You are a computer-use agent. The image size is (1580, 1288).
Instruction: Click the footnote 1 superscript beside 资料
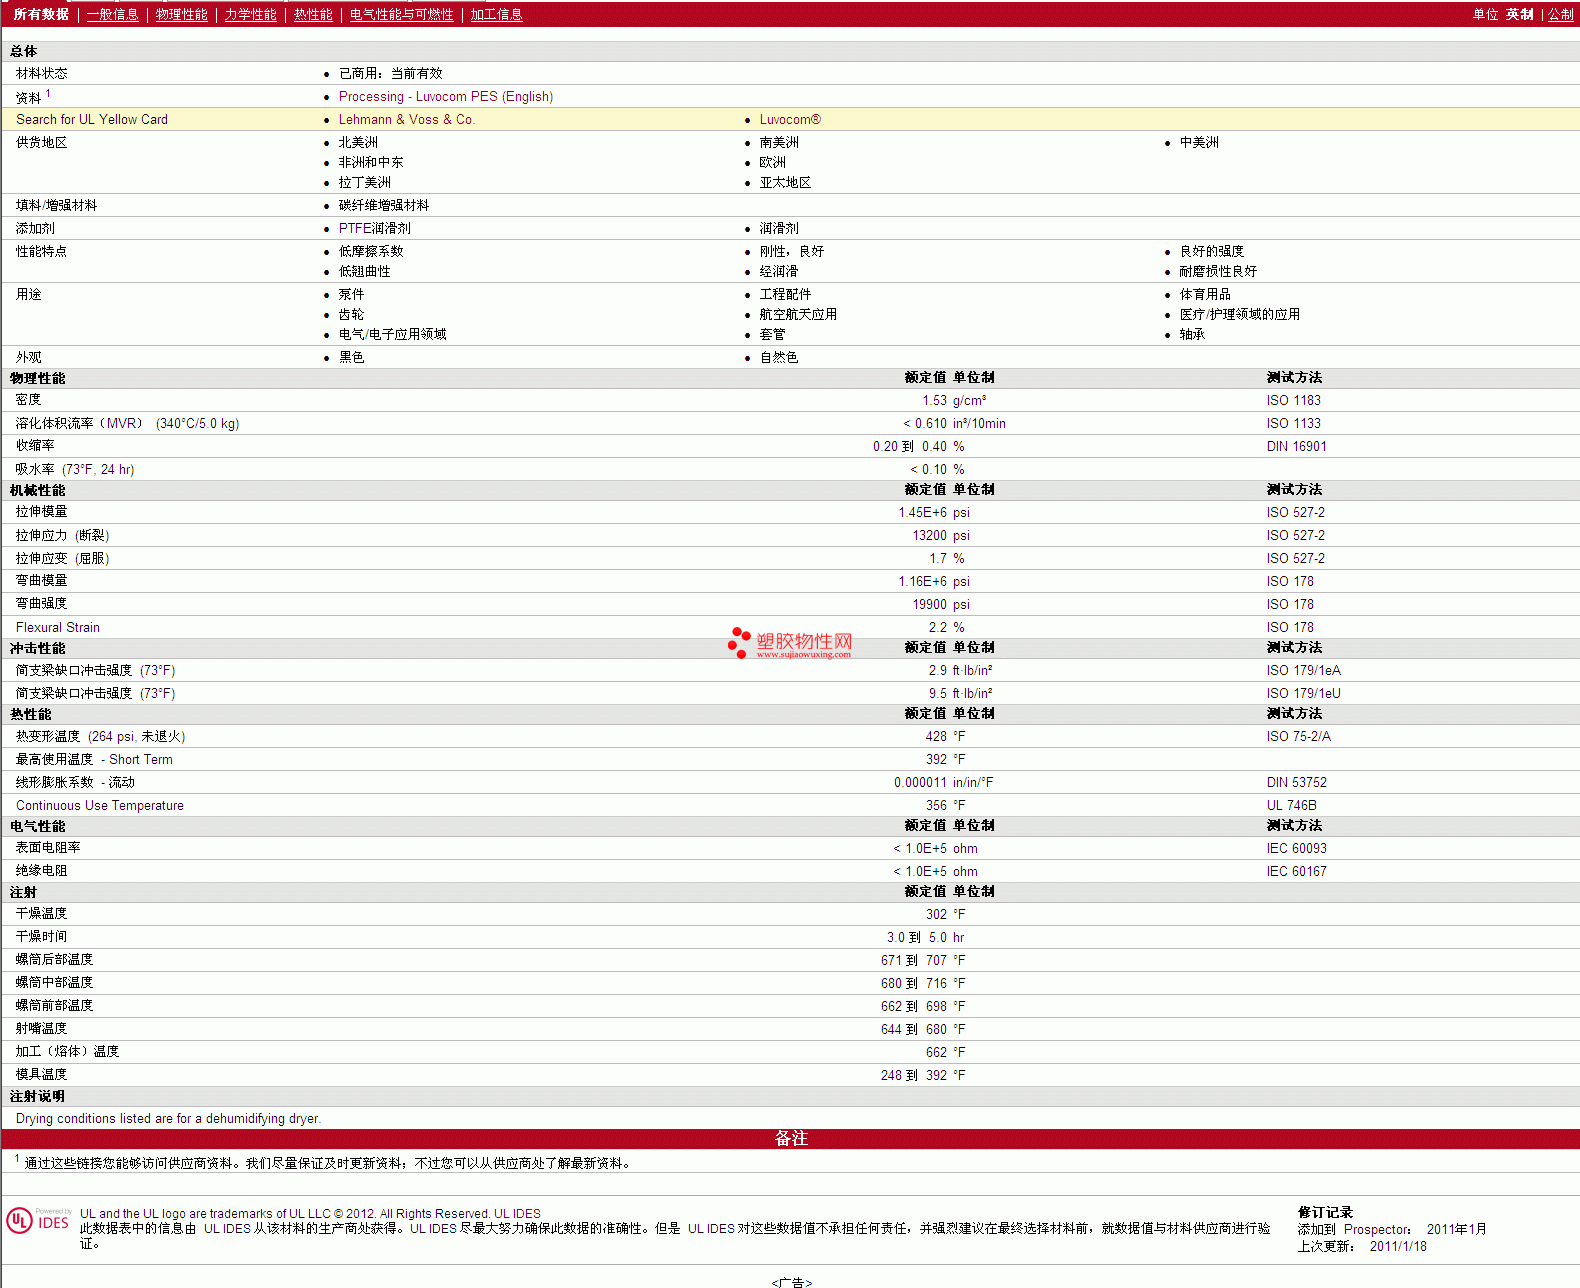pos(48,93)
